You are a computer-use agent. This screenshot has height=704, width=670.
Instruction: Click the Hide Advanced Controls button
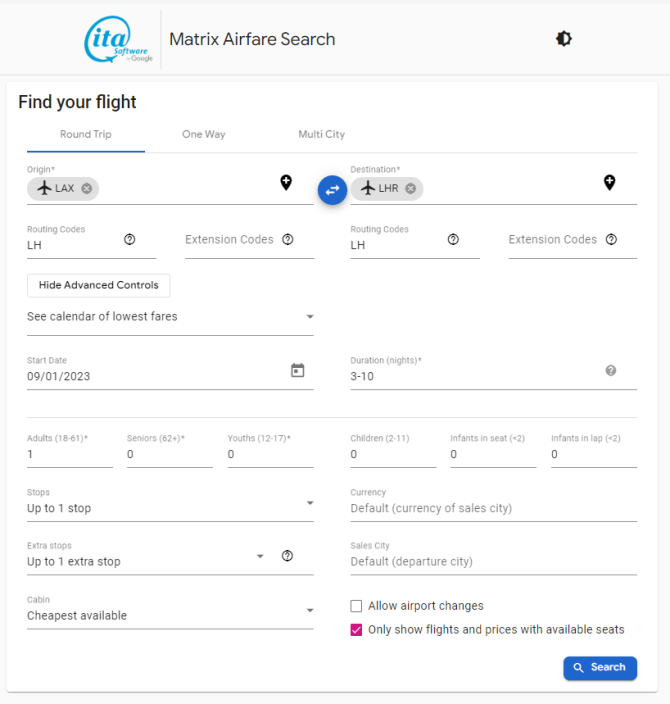99,285
